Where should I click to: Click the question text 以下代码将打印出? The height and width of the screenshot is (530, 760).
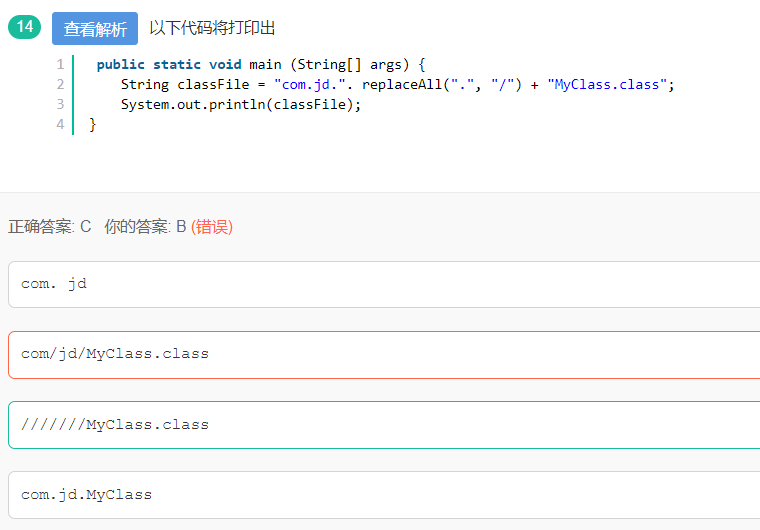(x=212, y=28)
